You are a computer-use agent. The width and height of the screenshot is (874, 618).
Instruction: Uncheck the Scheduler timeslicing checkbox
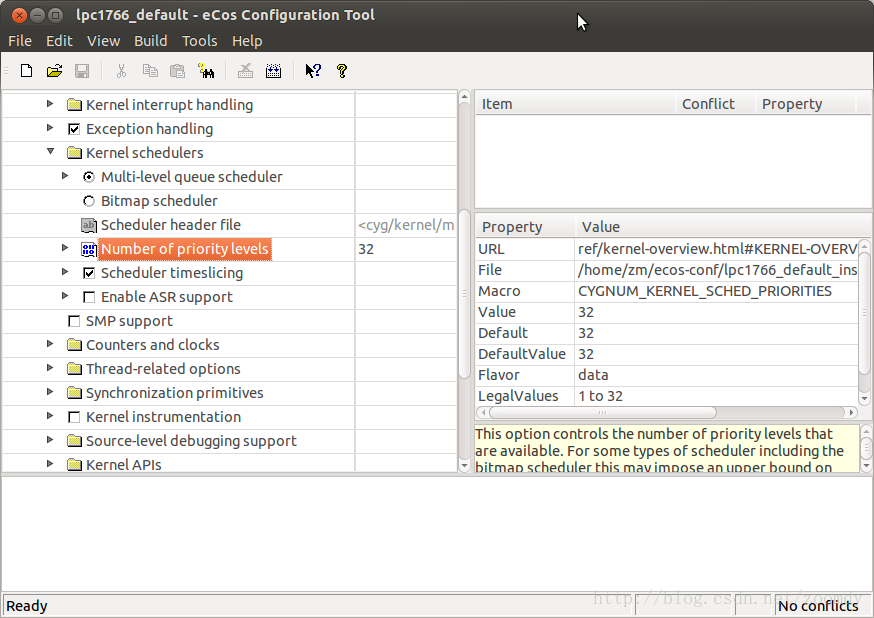(89, 273)
